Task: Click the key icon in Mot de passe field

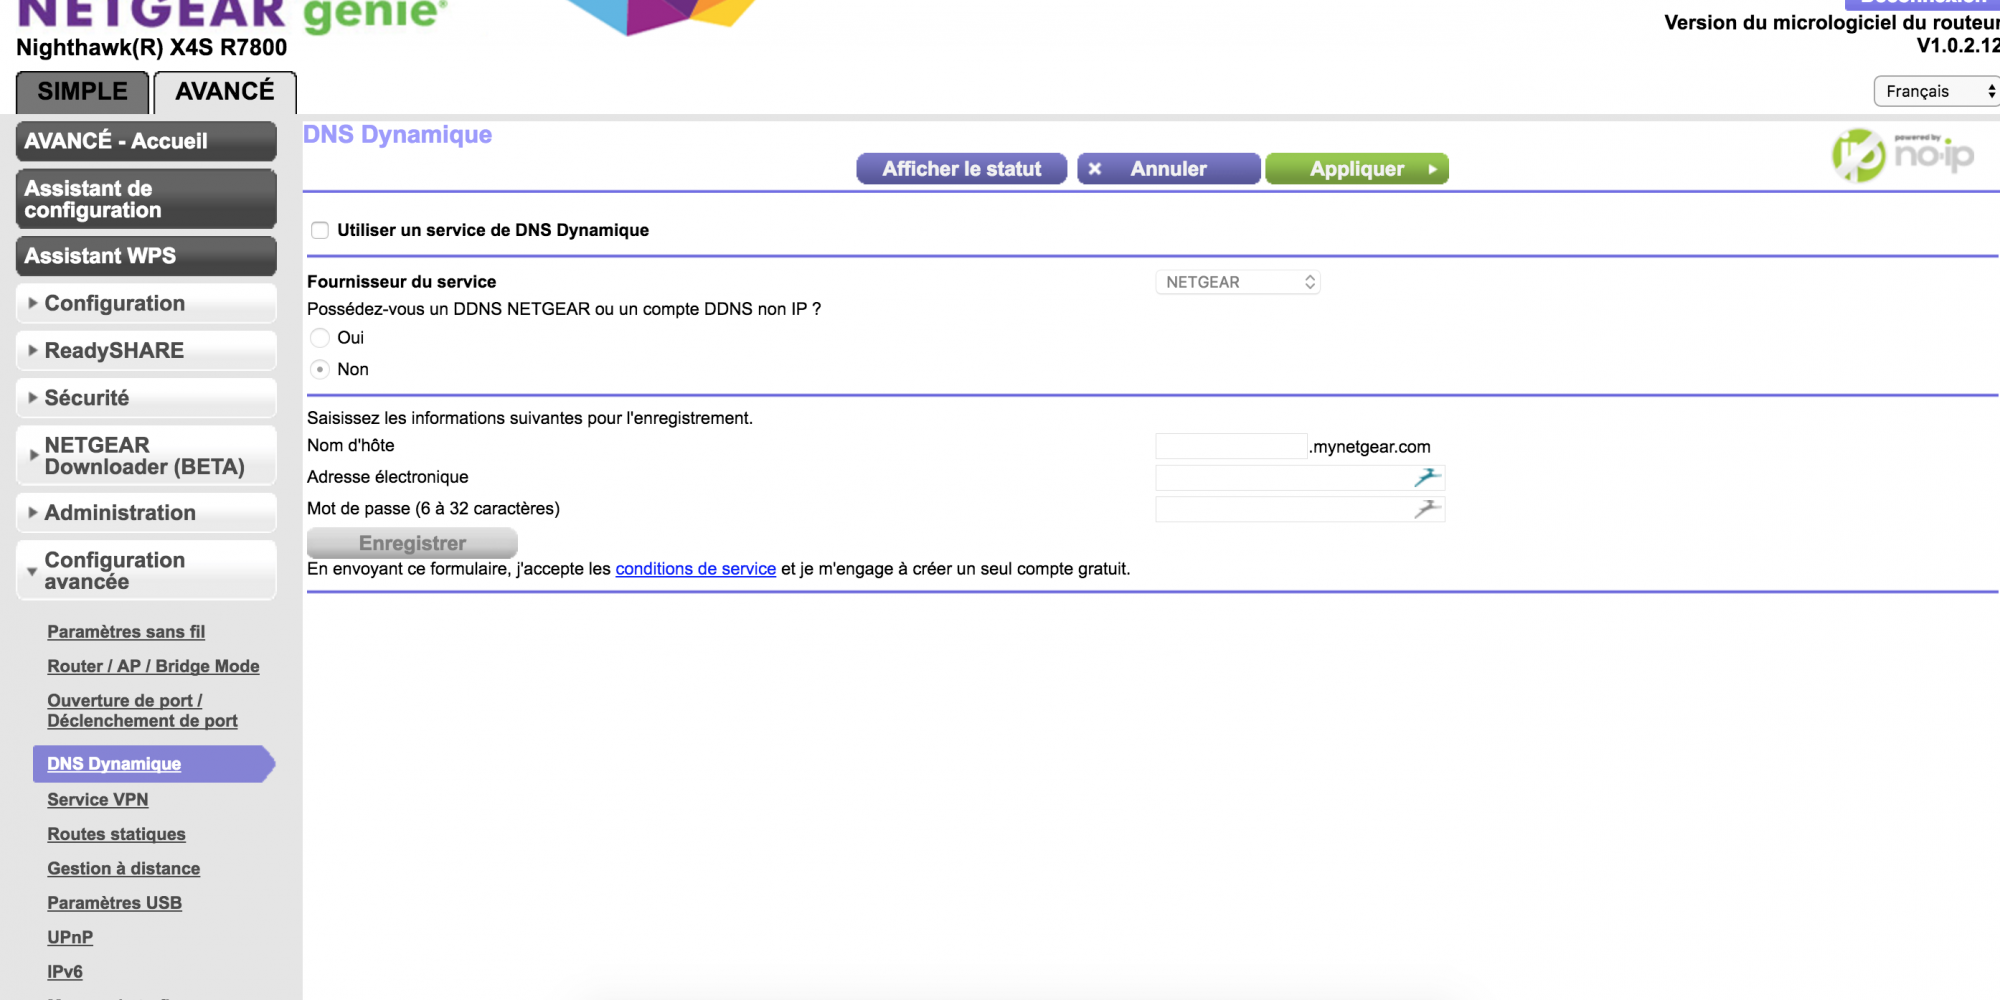Action: [x=1427, y=510]
